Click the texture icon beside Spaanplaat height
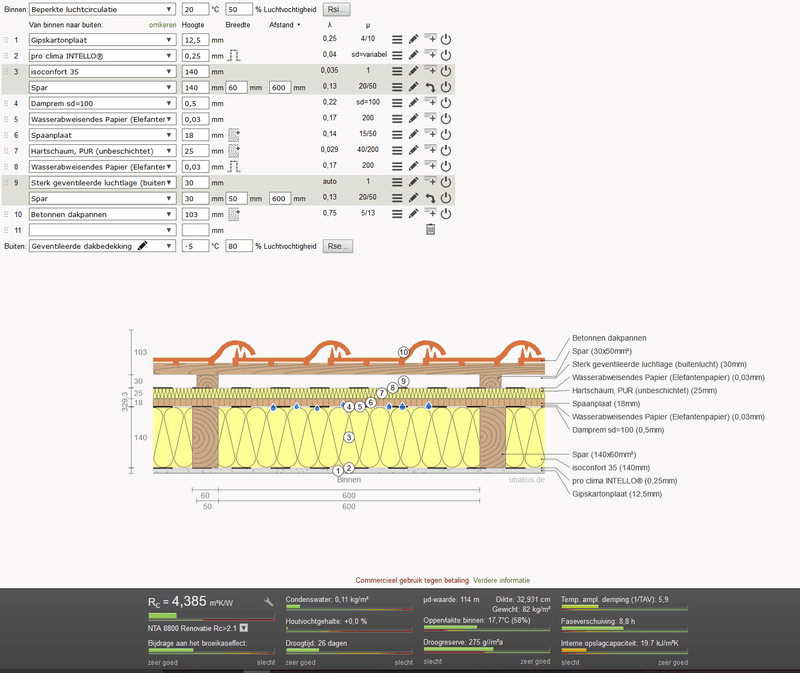800x673 pixels. [x=234, y=135]
